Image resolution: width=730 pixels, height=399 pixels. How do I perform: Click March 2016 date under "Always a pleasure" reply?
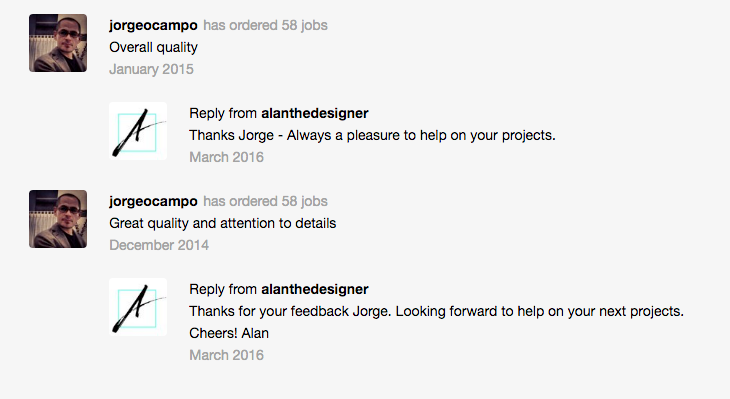[226, 157]
